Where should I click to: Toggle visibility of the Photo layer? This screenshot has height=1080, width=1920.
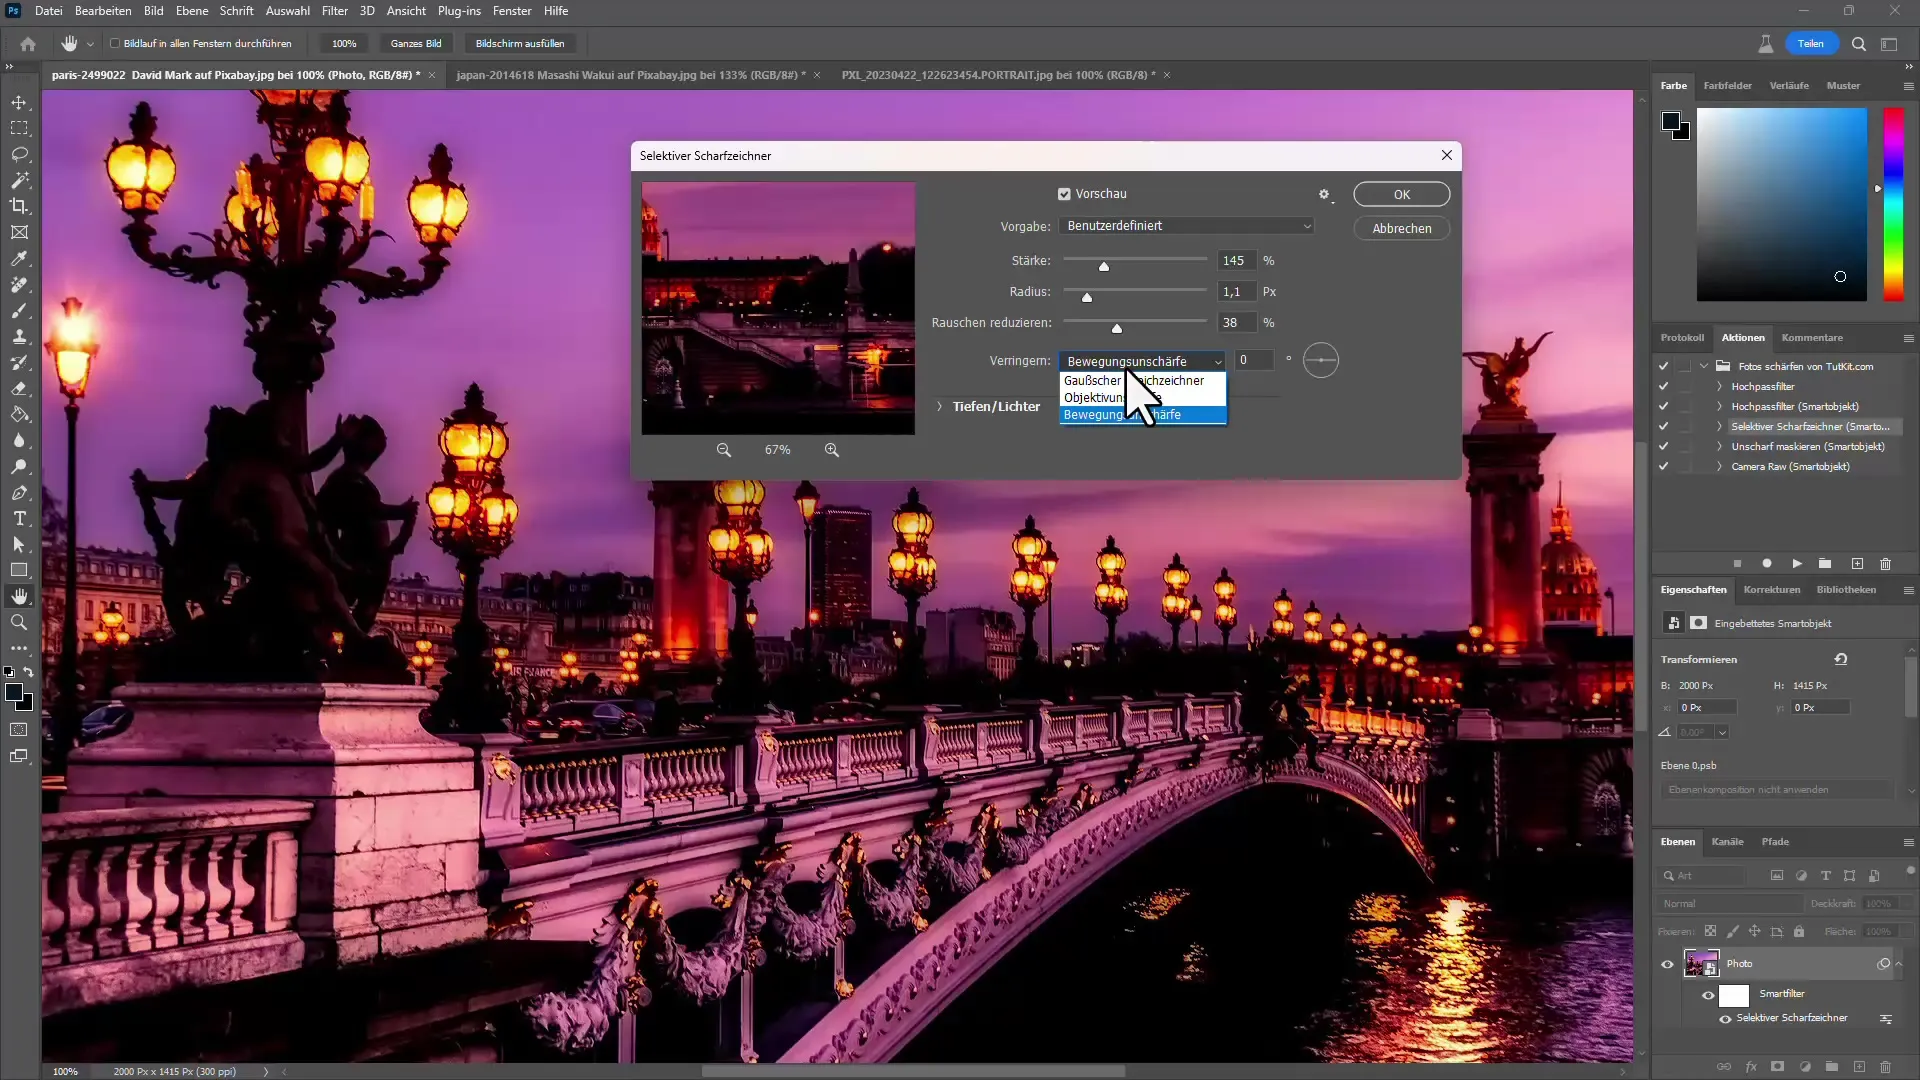tap(1667, 964)
